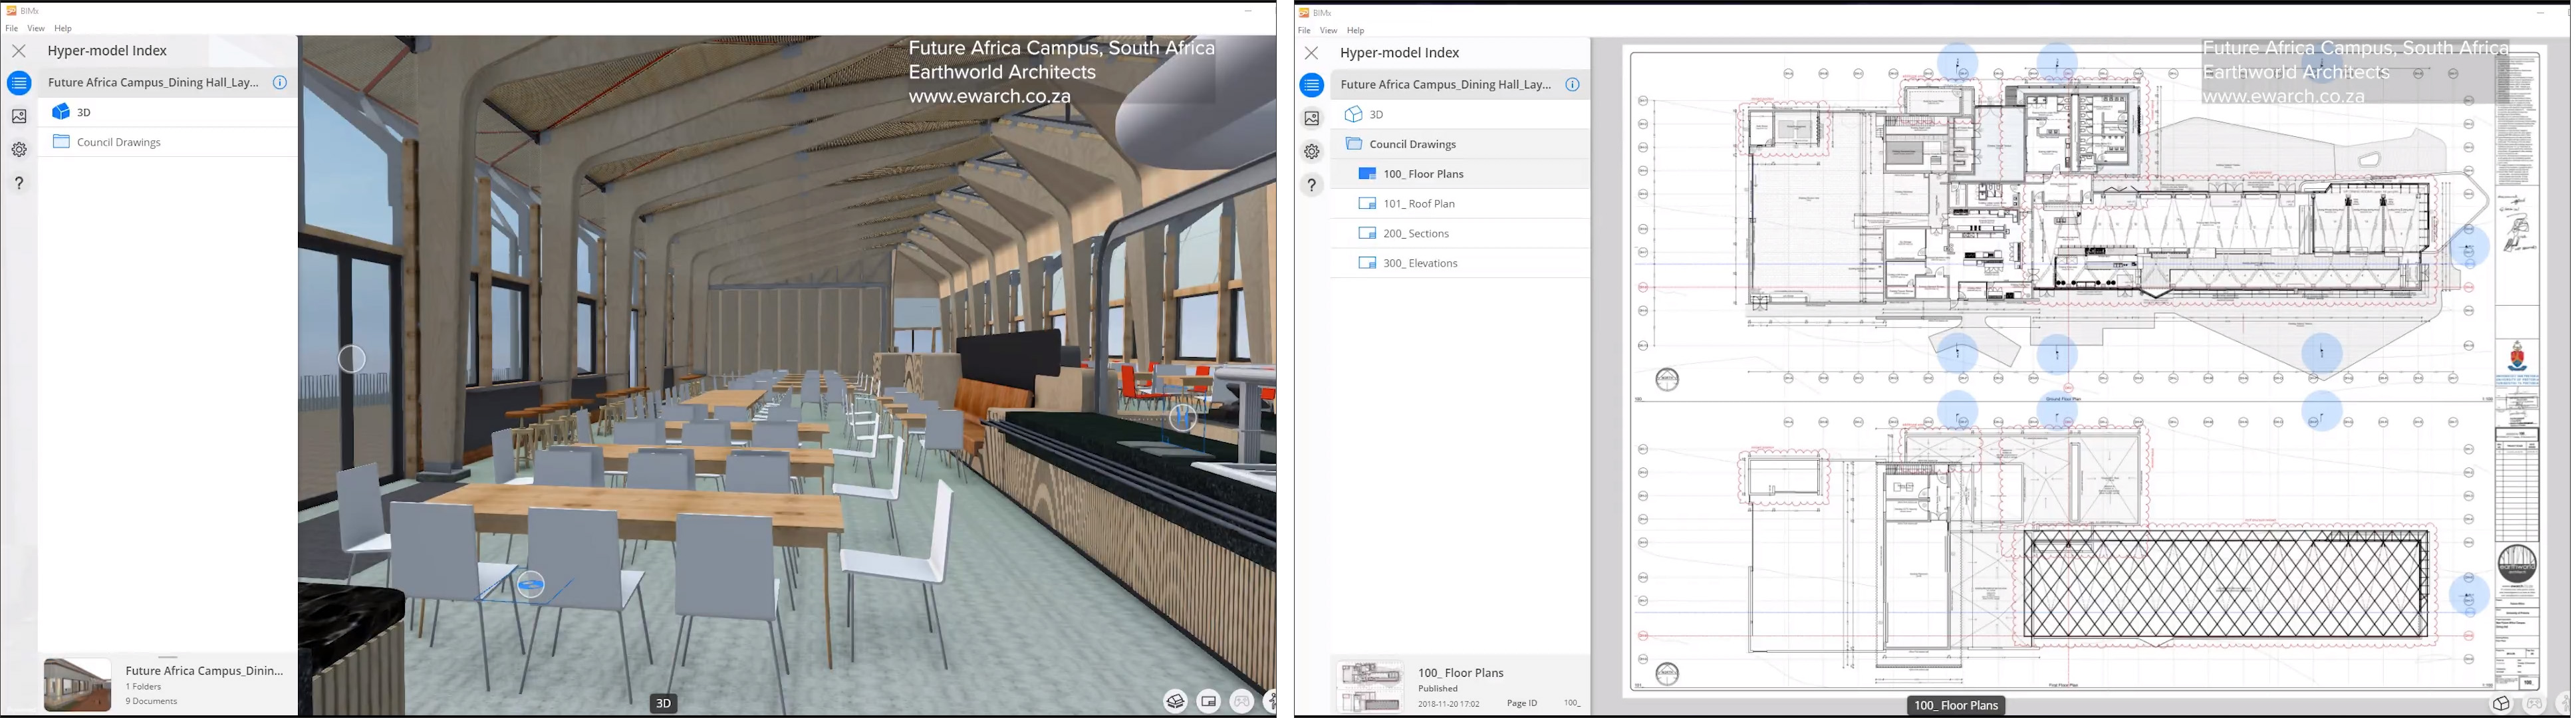Click blue marker at right edge of first floor plan
Screen dimensions: 2576x718
coord(2469,596)
